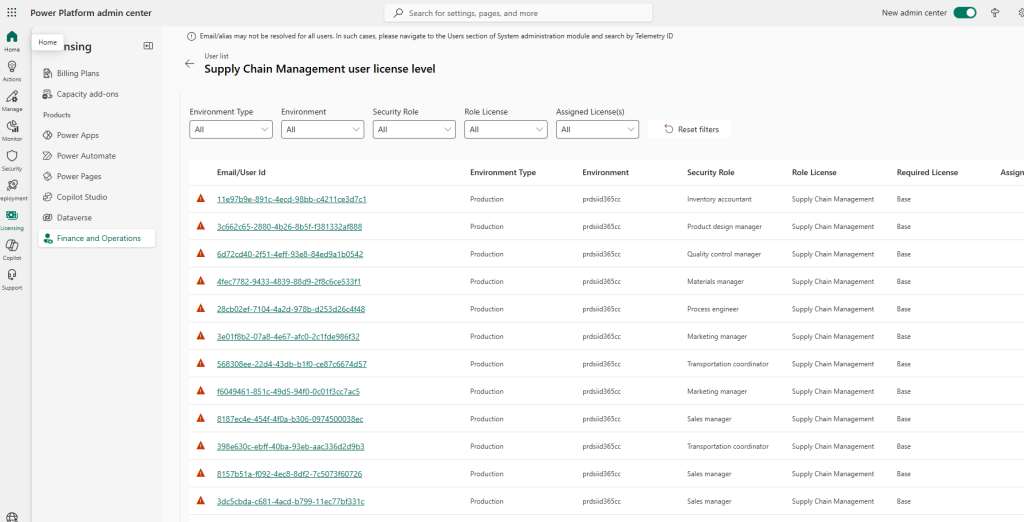Viewport: 1024px width, 522px height.
Task: Sort by Required License column header
Action: pyautogui.click(x=927, y=172)
